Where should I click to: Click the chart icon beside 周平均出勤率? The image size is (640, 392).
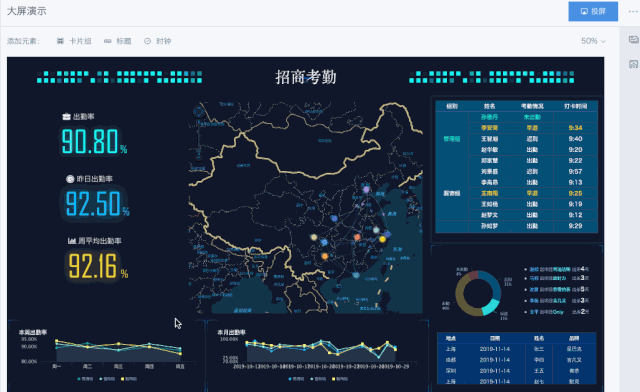[x=72, y=241]
